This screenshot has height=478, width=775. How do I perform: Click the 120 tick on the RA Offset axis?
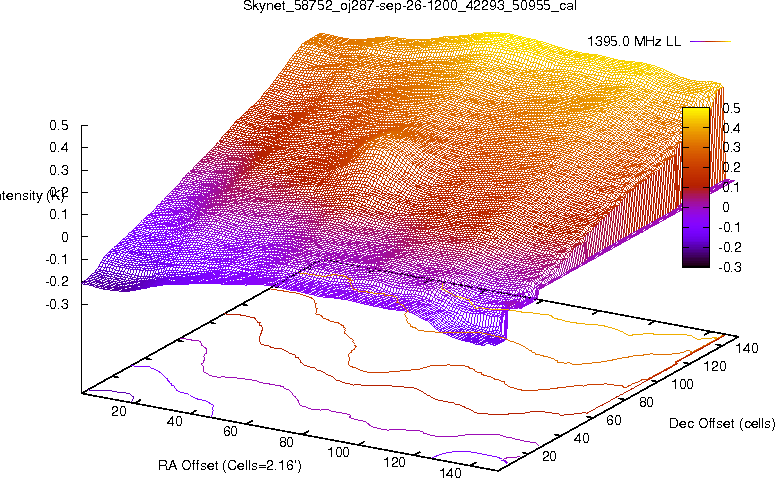[394, 463]
